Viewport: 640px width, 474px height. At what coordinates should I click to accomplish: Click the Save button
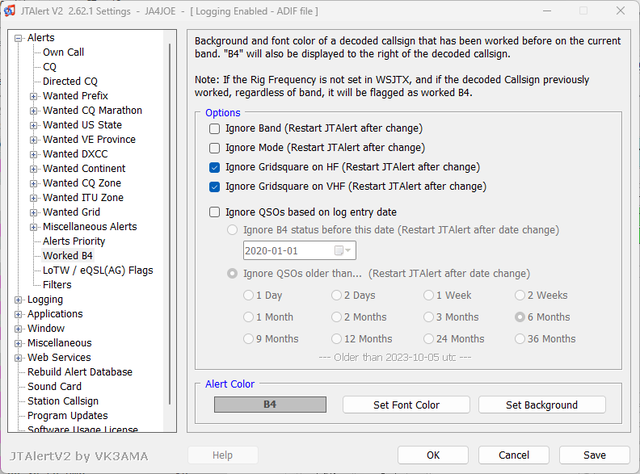coord(594,455)
